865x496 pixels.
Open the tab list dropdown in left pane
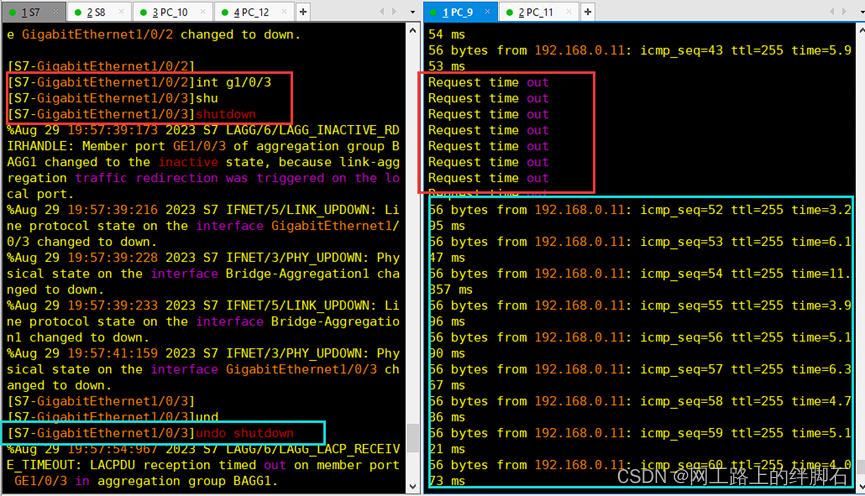(412, 12)
